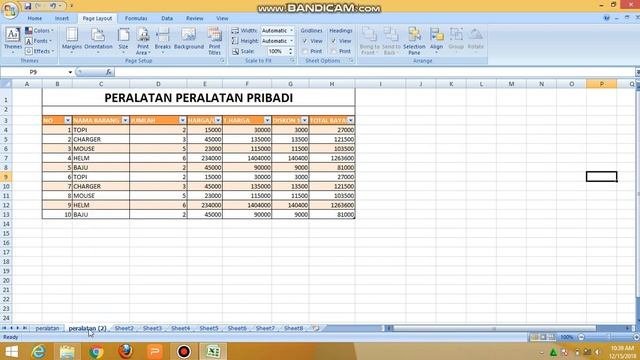The image size is (640, 360).
Task: Open Print Area options
Action: [143, 41]
